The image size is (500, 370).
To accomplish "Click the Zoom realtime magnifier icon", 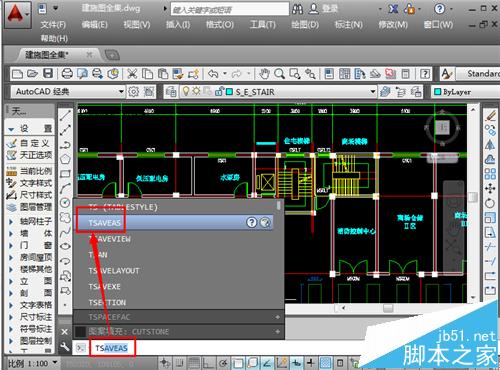I will click(x=279, y=74).
